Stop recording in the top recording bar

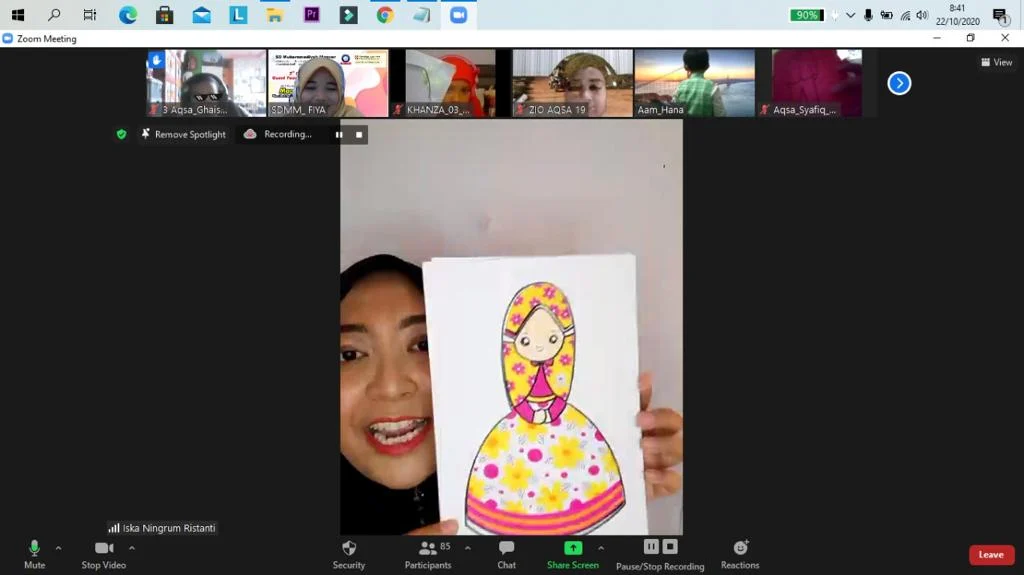coord(359,134)
